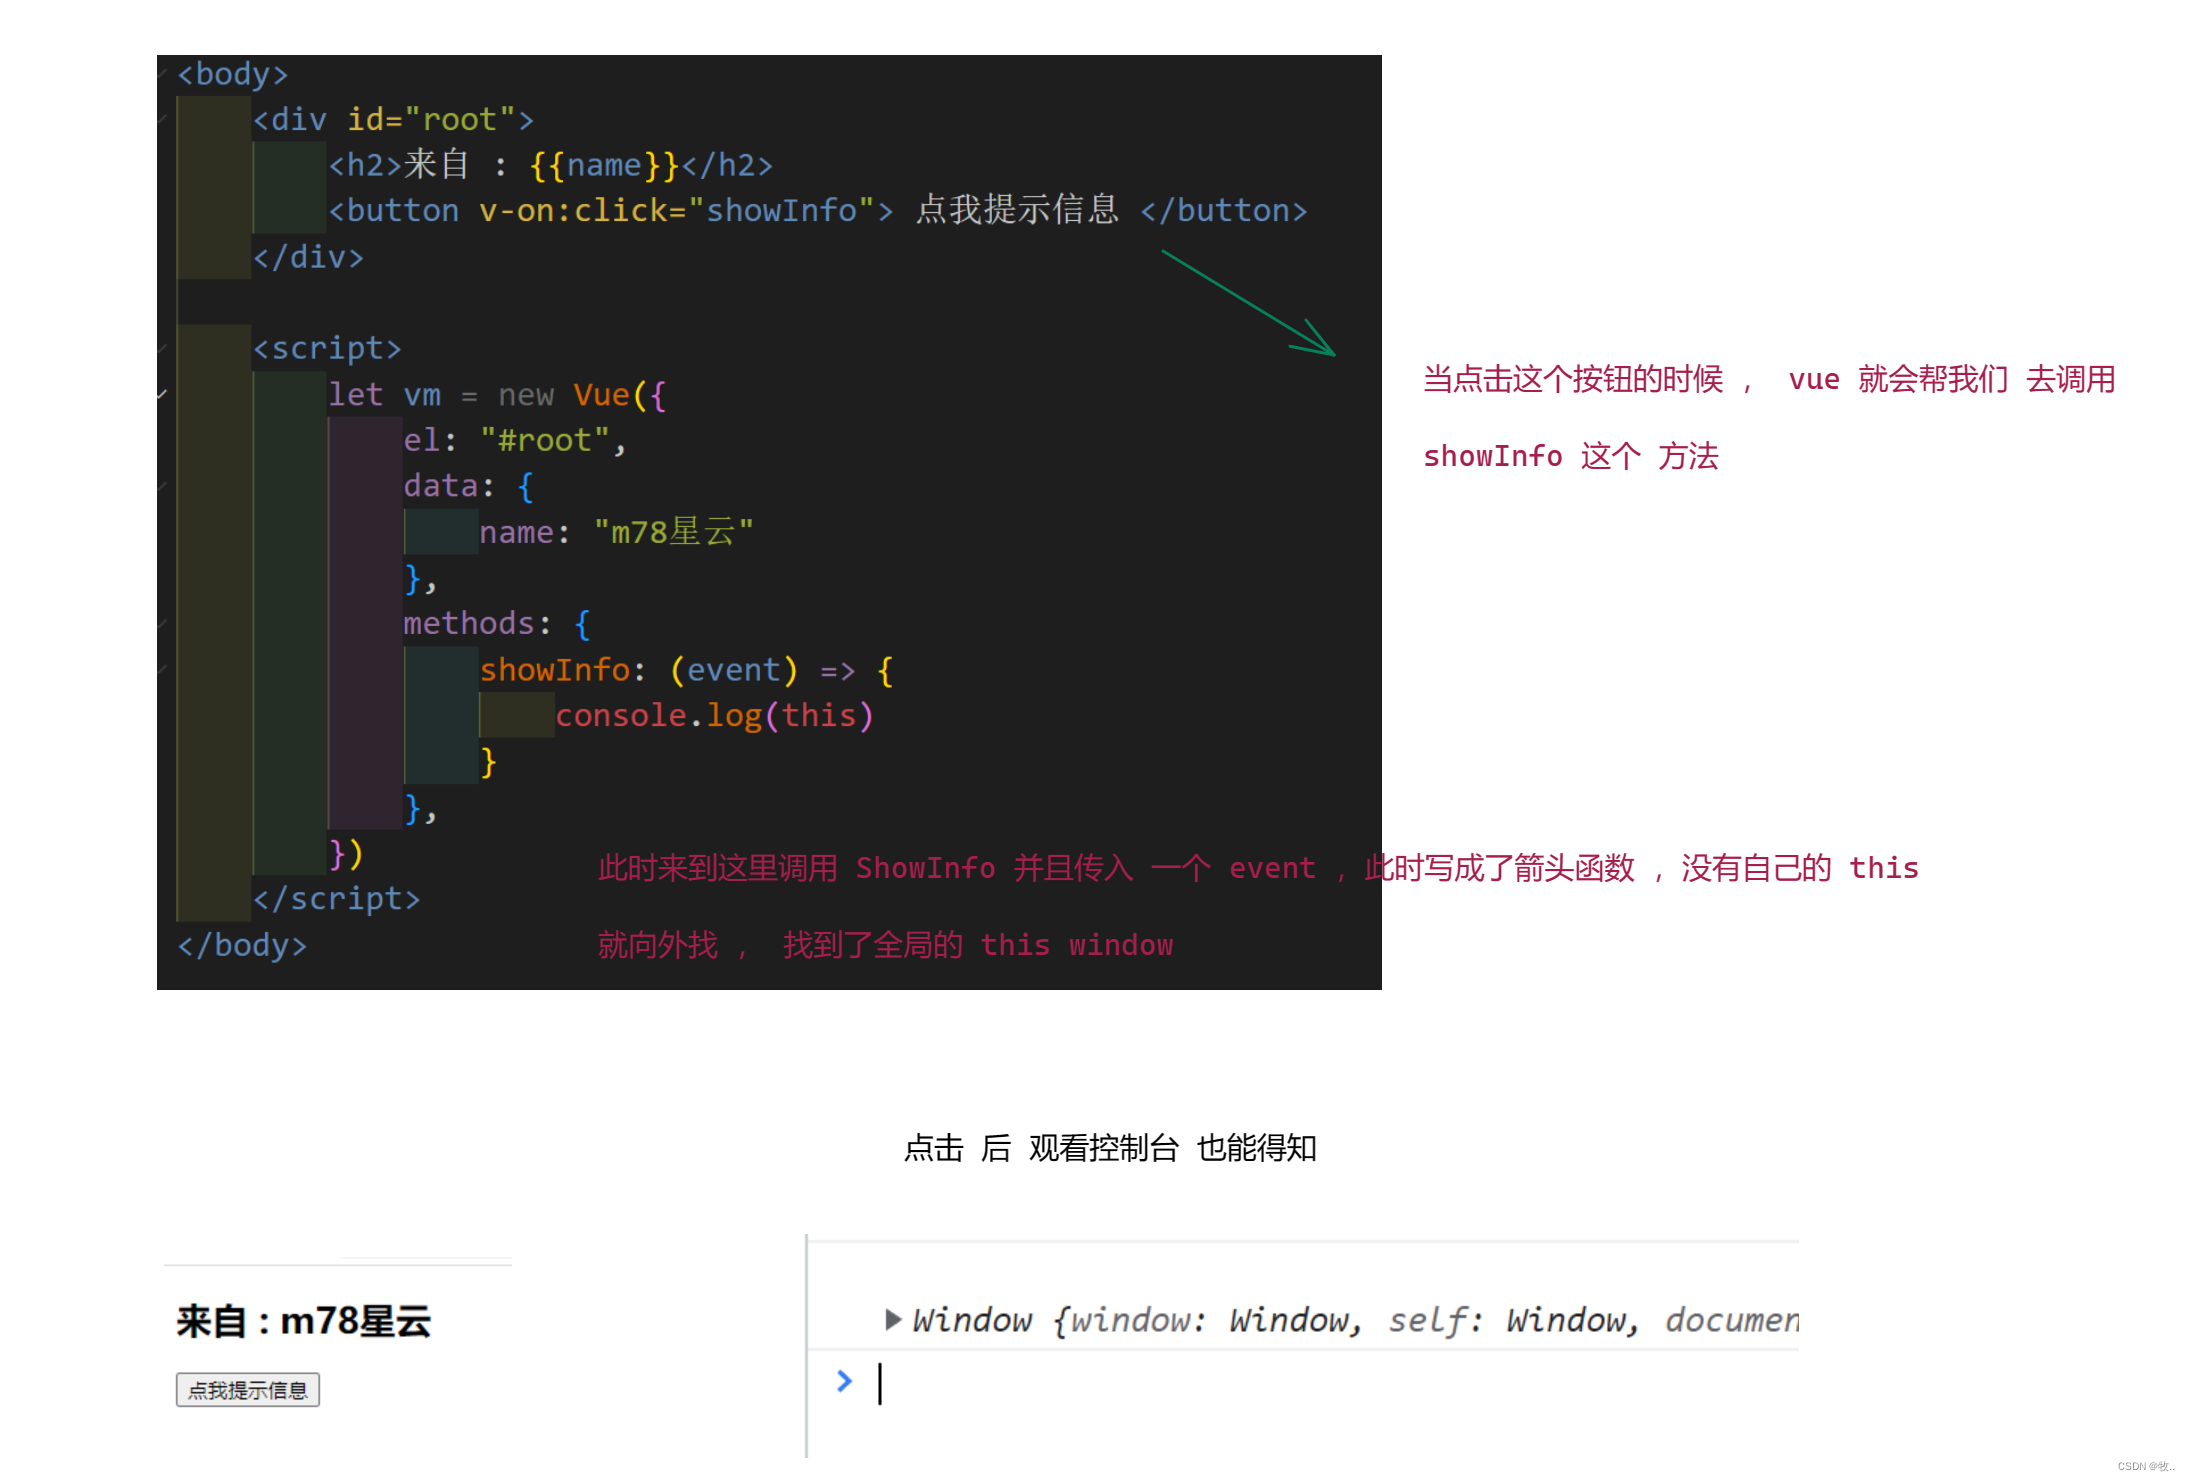The width and height of the screenshot is (2190, 1481).
Task: Click the opening <script> tag
Action: pyautogui.click(x=327, y=348)
